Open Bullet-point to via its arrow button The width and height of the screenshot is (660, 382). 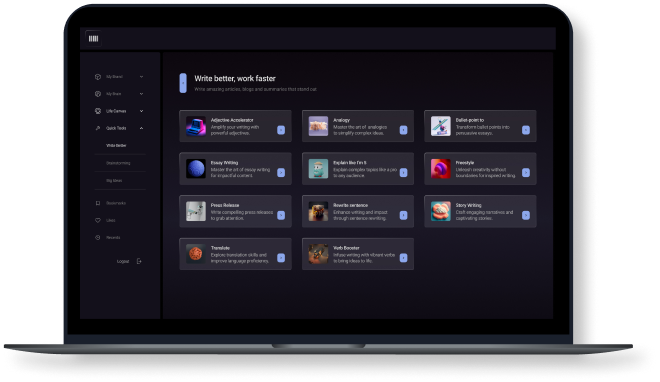click(526, 130)
